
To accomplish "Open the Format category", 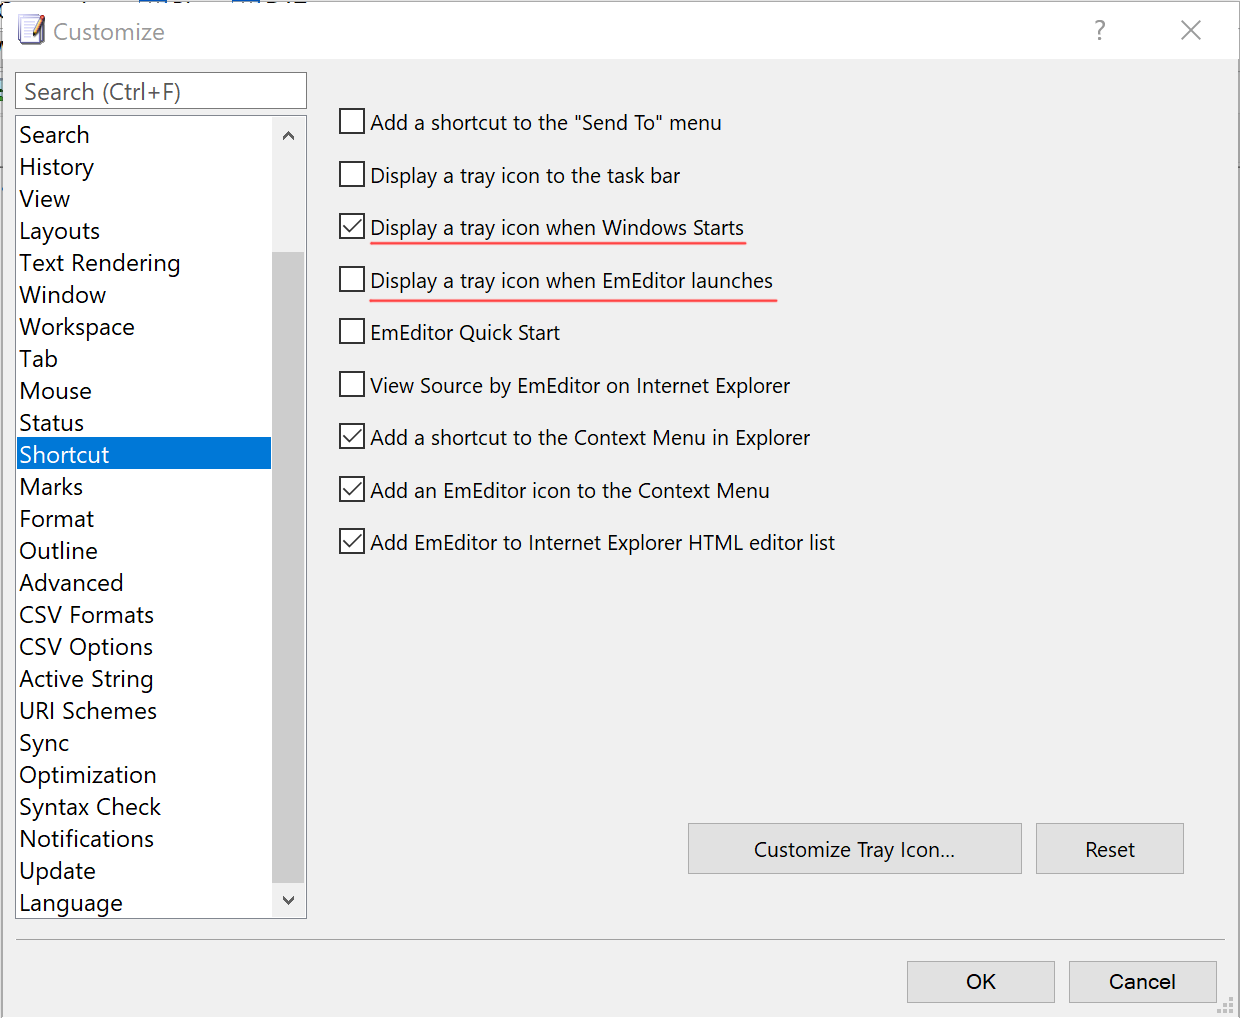I will [x=144, y=519].
